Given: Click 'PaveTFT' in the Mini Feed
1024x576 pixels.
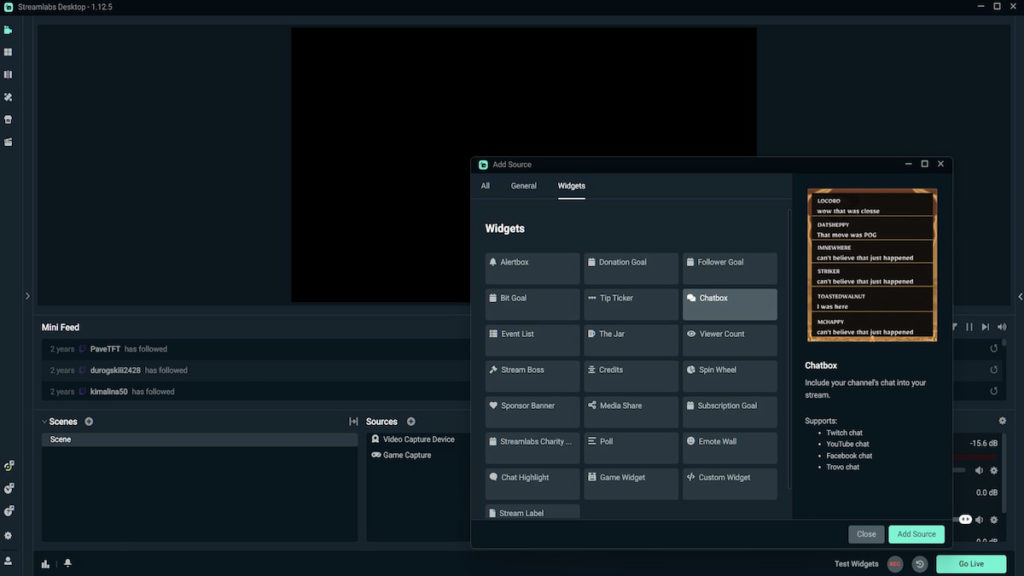Looking at the screenshot, I should click(104, 349).
